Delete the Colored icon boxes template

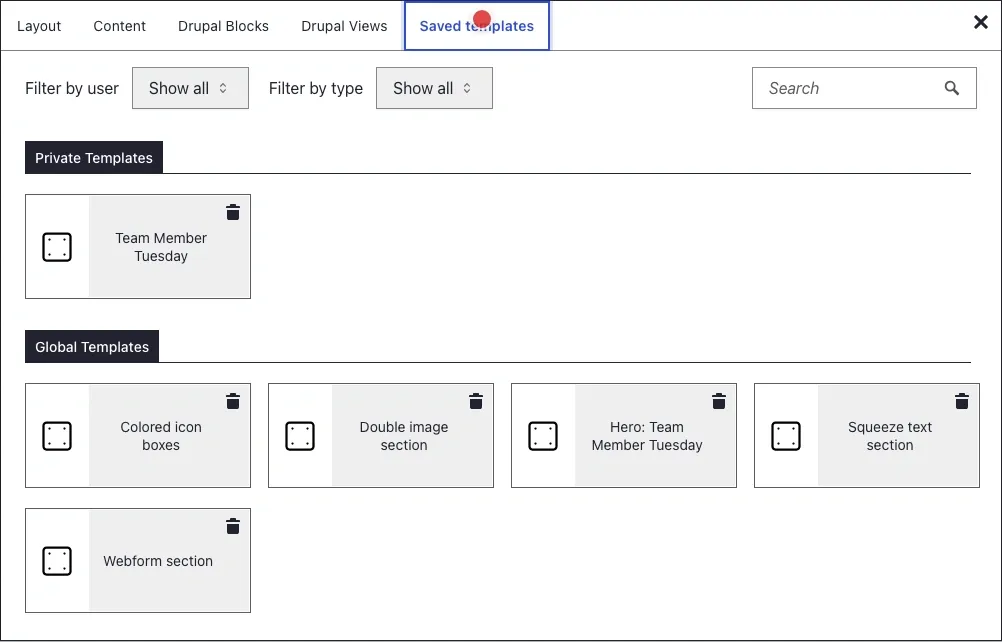(233, 401)
